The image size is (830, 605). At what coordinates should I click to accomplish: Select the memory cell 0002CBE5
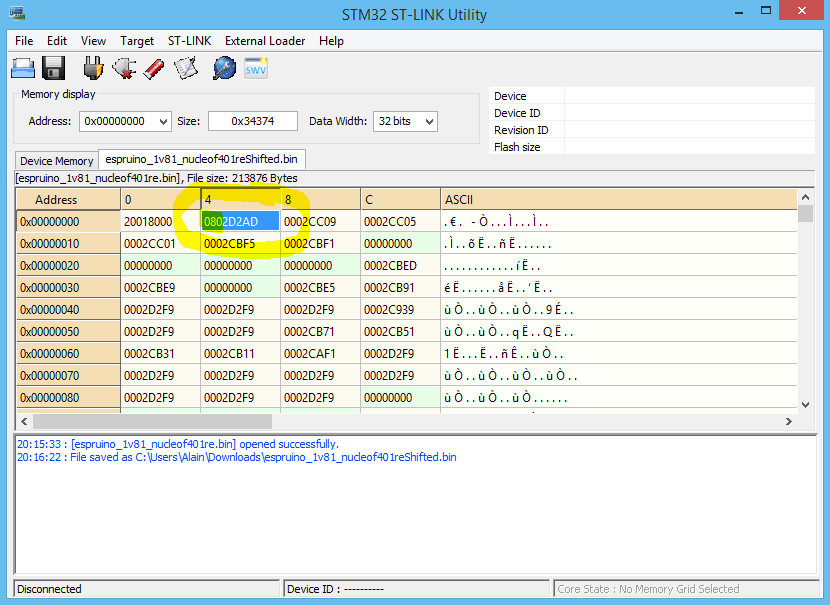[320, 288]
